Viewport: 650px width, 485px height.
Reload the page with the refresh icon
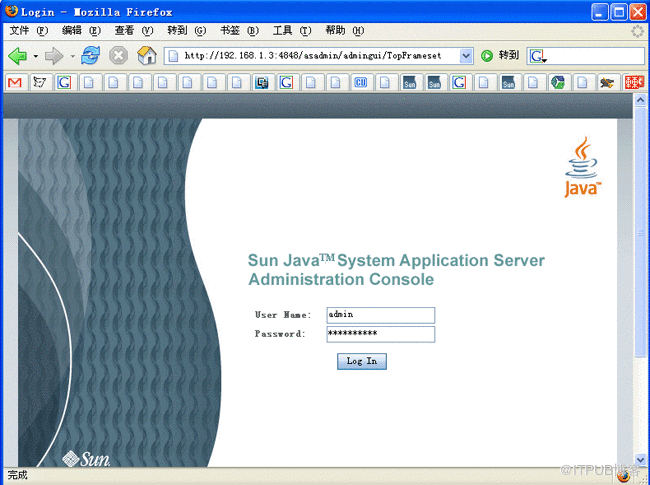90,55
